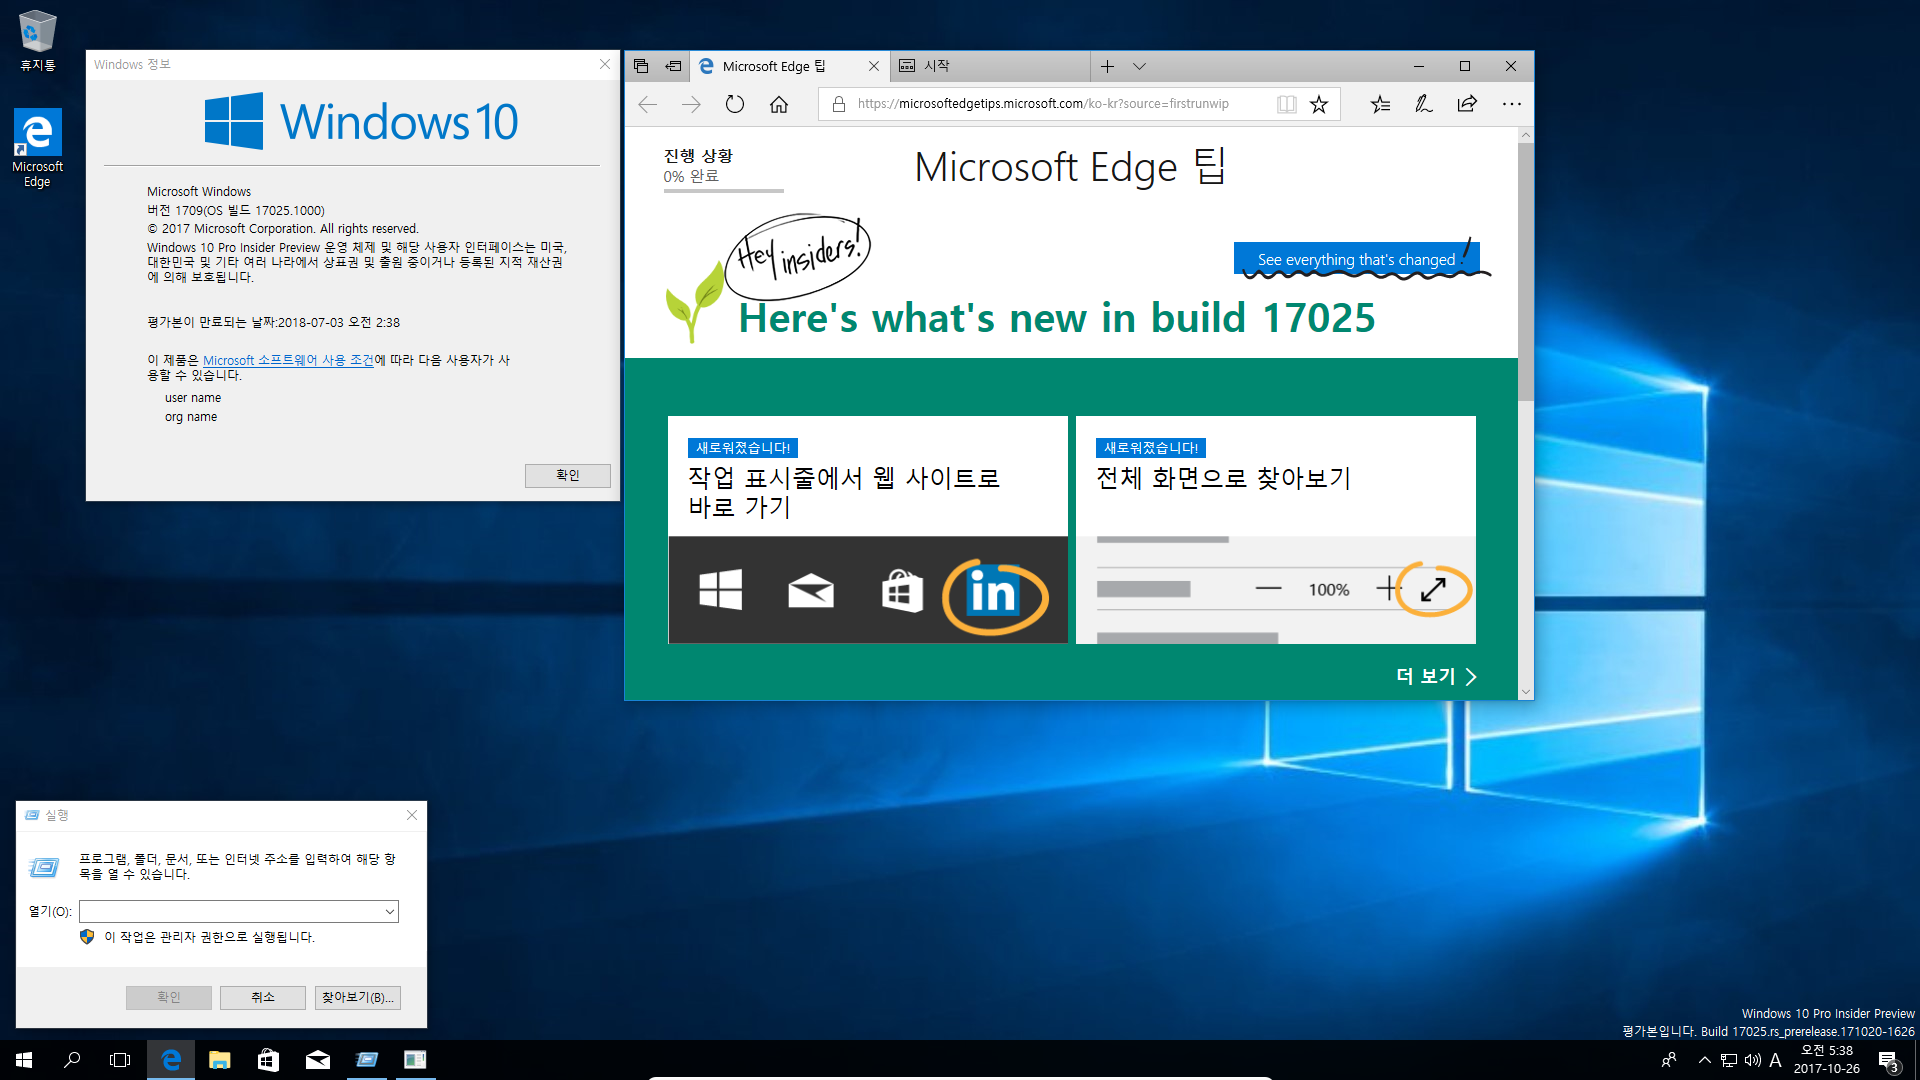Show tabs you've set aside
The height and width of the screenshot is (1080, 1920).
point(641,66)
